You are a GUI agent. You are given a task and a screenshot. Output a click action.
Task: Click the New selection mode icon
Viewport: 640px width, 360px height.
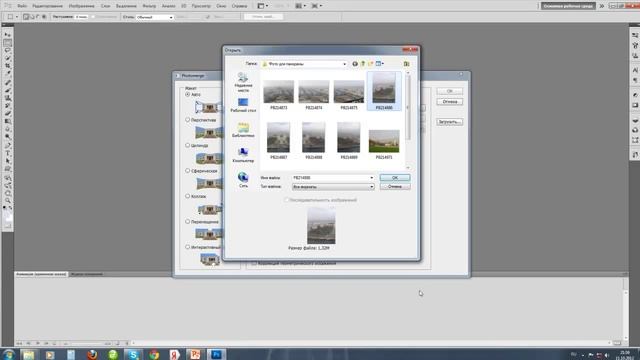coord(26,17)
